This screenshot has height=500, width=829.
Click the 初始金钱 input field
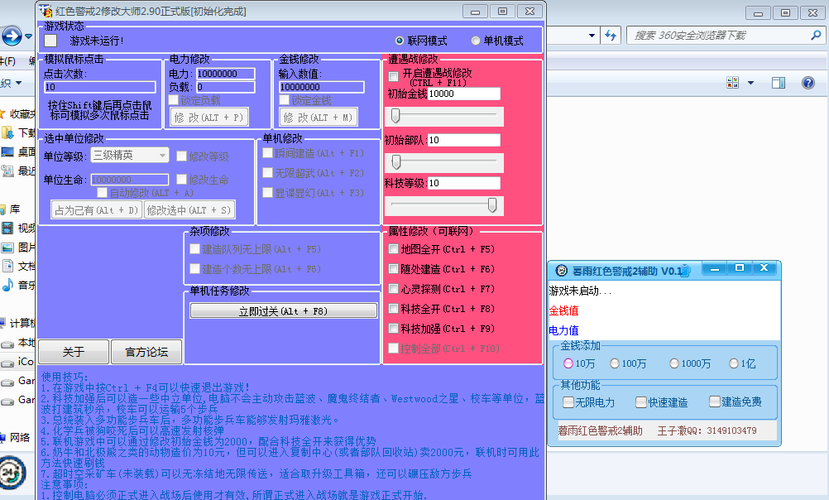tap(463, 94)
